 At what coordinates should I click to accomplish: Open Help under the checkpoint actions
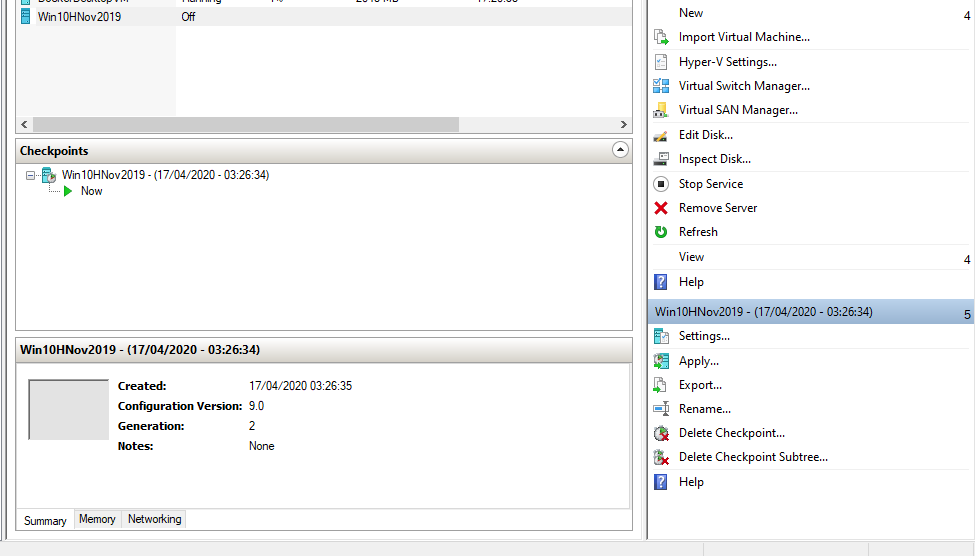click(x=691, y=482)
